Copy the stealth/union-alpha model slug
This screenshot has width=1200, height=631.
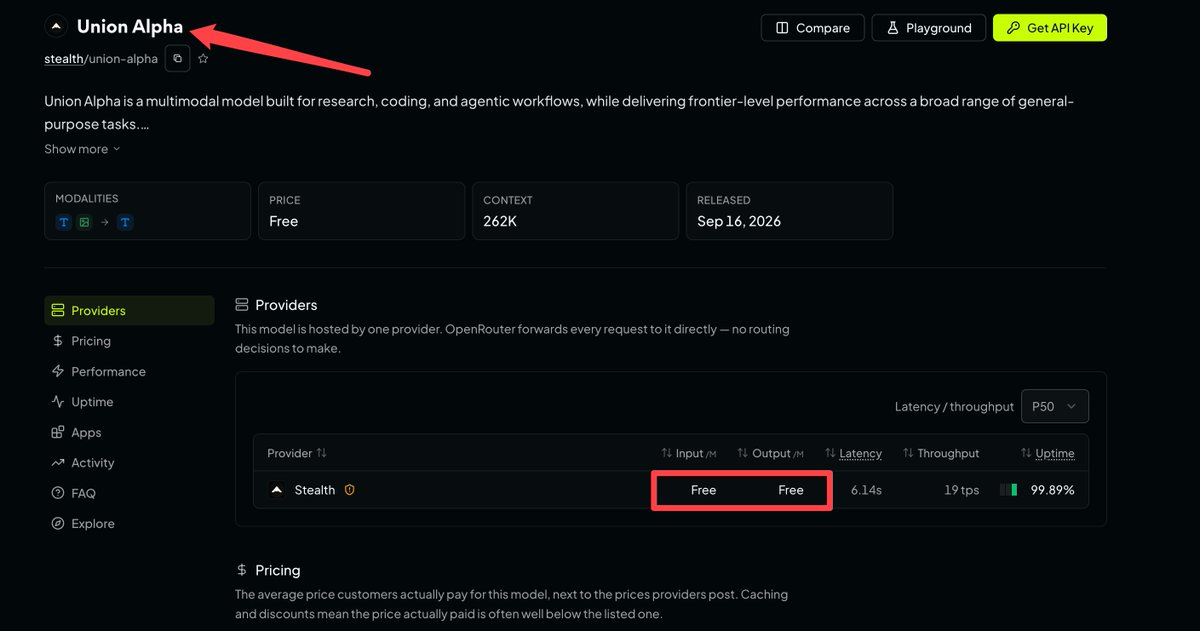(177, 59)
